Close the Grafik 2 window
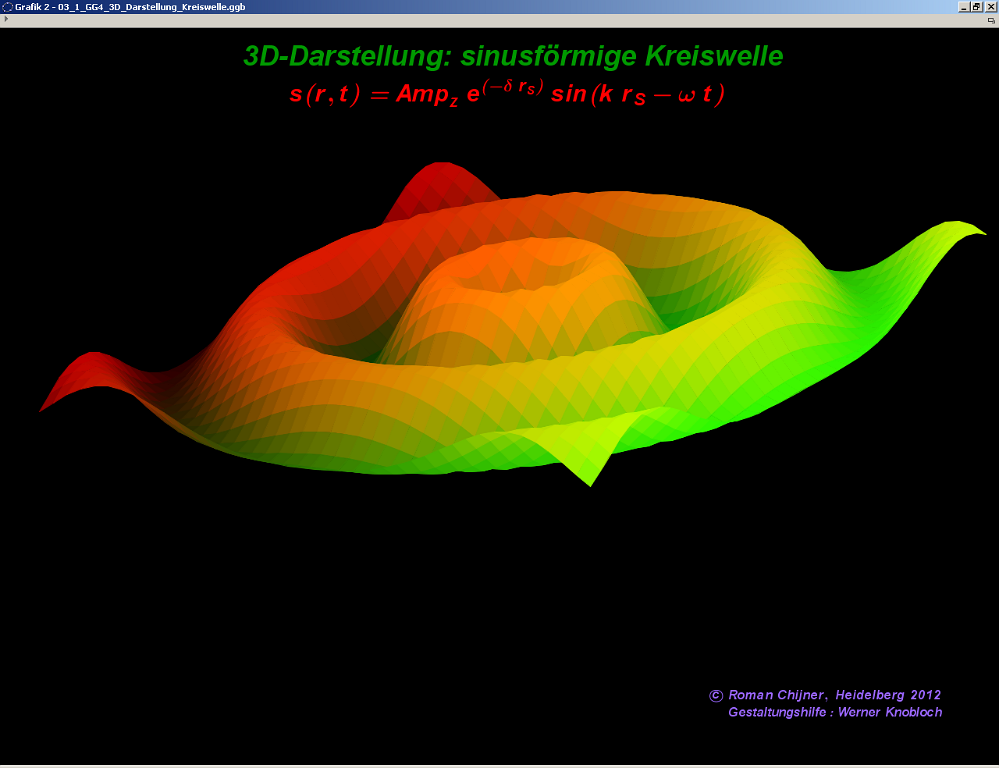Screen dimensions: 999x768 (991, 6)
